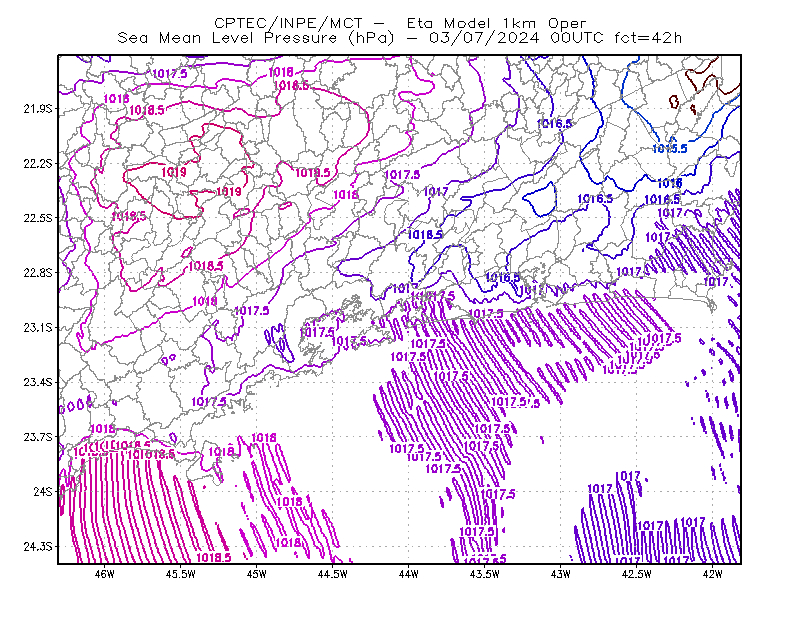Image resolution: width=800 pixels, height=618 pixels.
Task: Select the 46W longitude axis label
Action: pos(105,574)
